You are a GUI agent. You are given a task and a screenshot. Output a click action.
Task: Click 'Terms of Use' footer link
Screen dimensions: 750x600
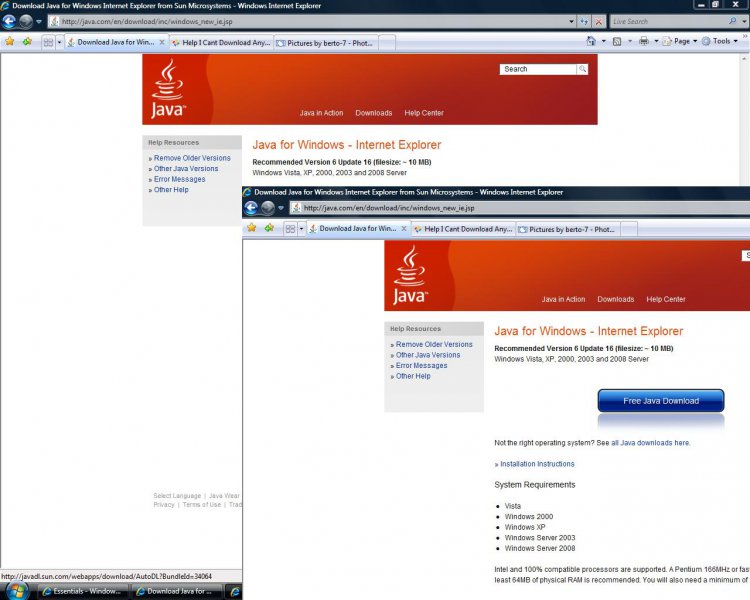point(202,504)
